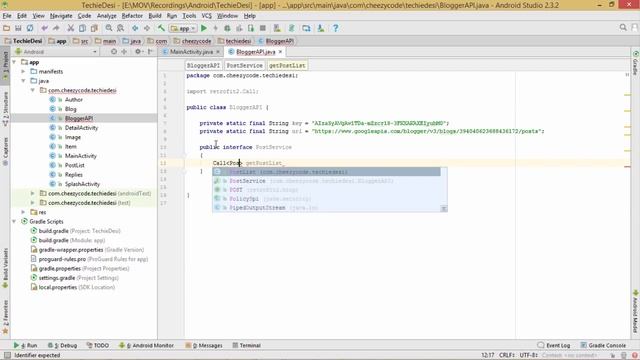The image size is (640, 360).
Task: Click the Save All toolbar icon
Action: click(18, 28)
